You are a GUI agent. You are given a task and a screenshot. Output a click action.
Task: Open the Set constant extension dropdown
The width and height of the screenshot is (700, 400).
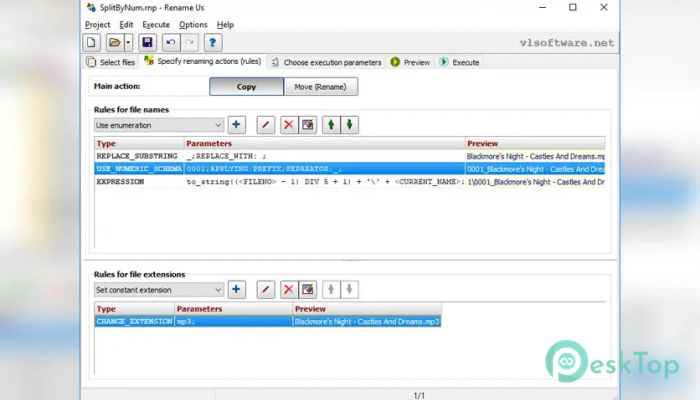[158, 290]
